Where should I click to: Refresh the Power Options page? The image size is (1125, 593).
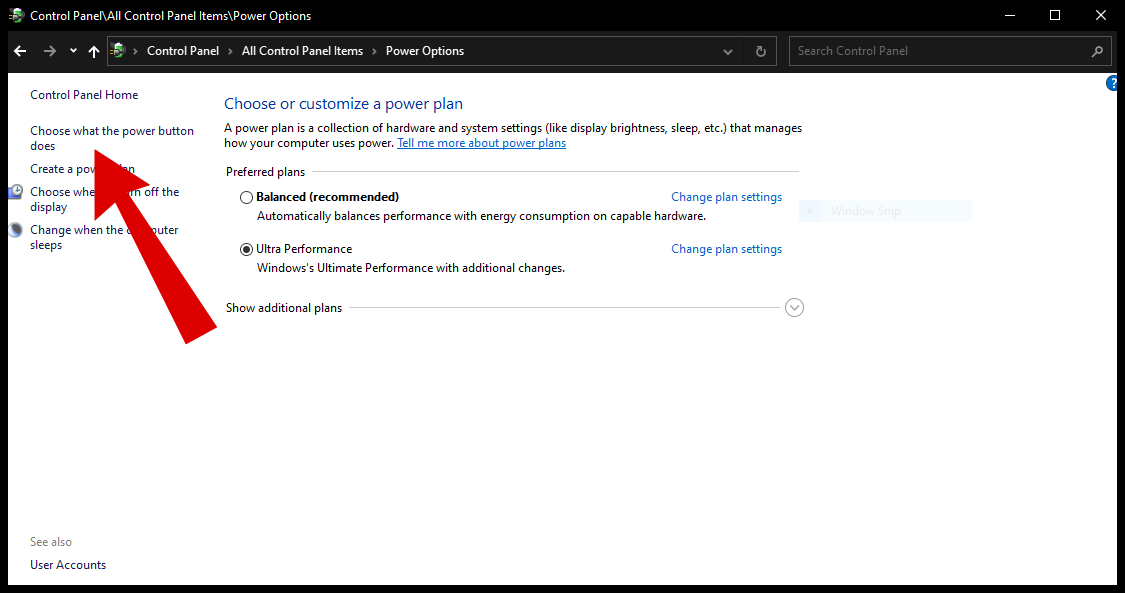click(761, 51)
